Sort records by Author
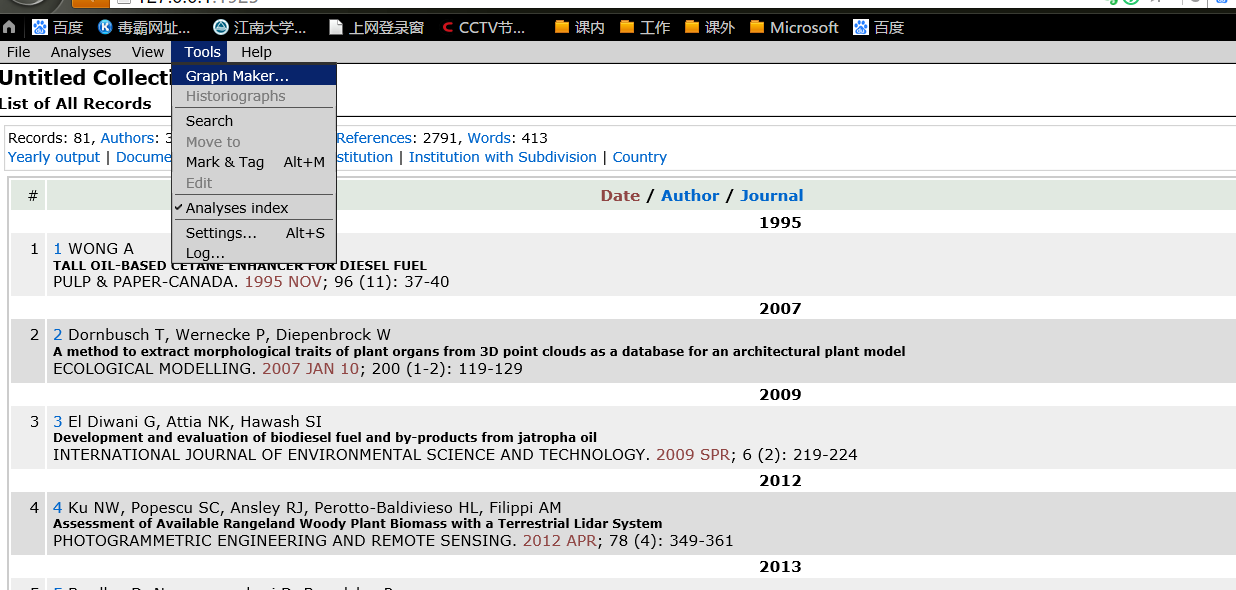This screenshot has height=590, width=1236. (690, 195)
